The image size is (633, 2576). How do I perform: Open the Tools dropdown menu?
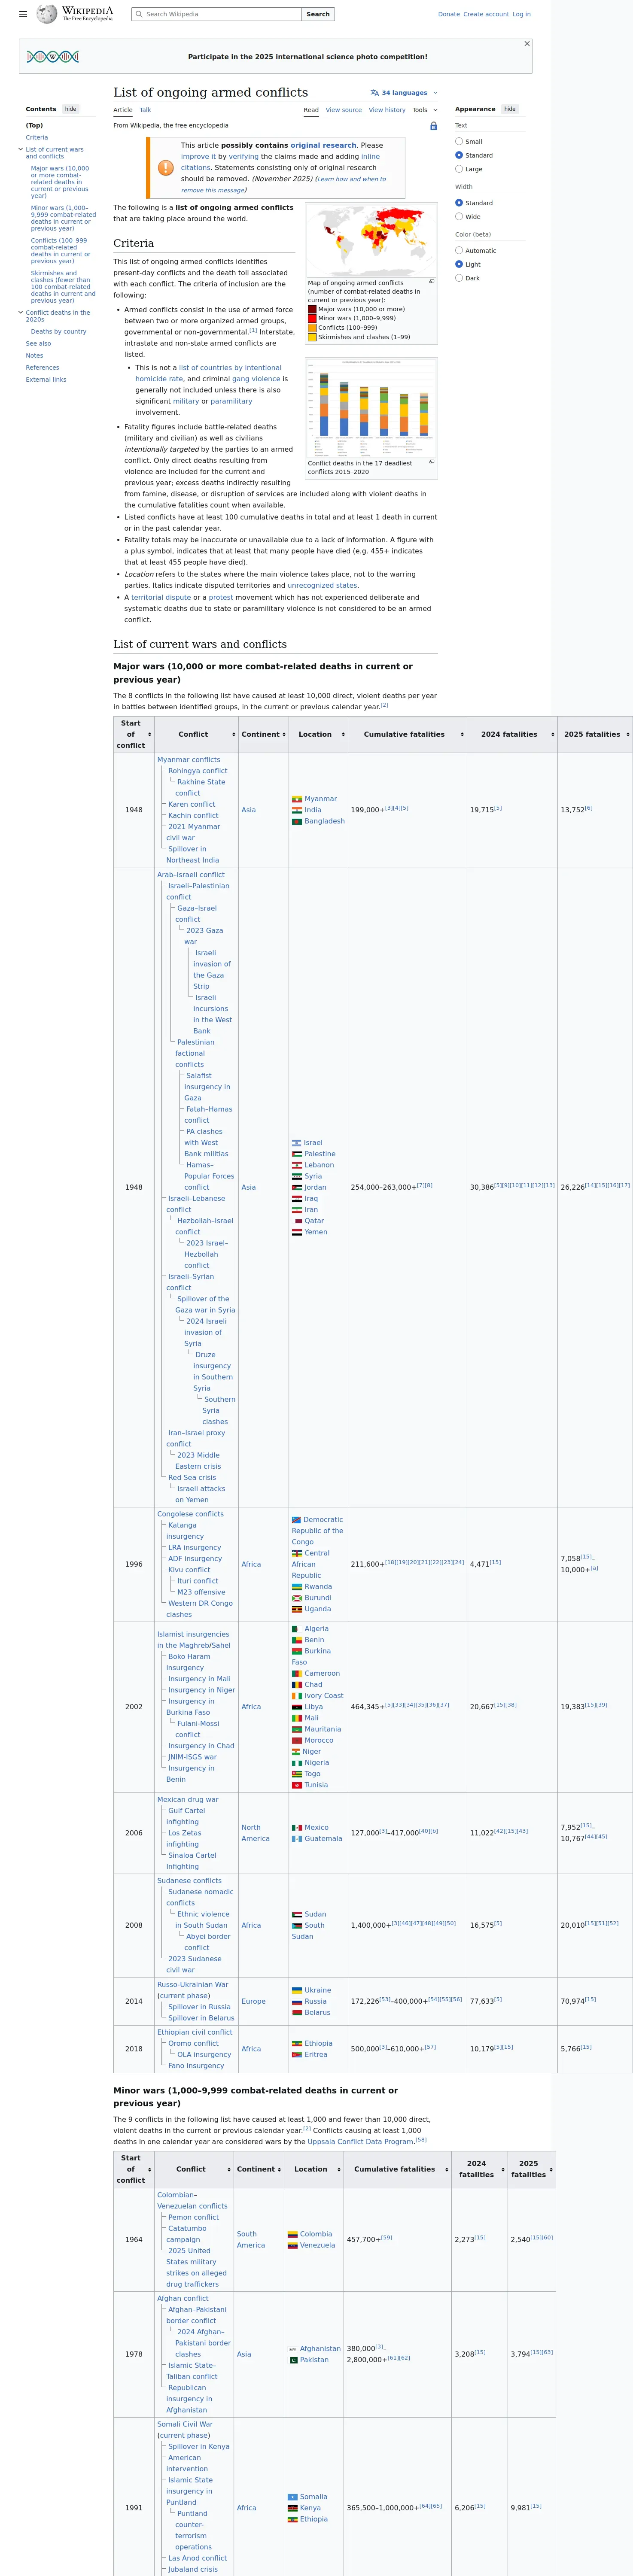click(x=425, y=110)
